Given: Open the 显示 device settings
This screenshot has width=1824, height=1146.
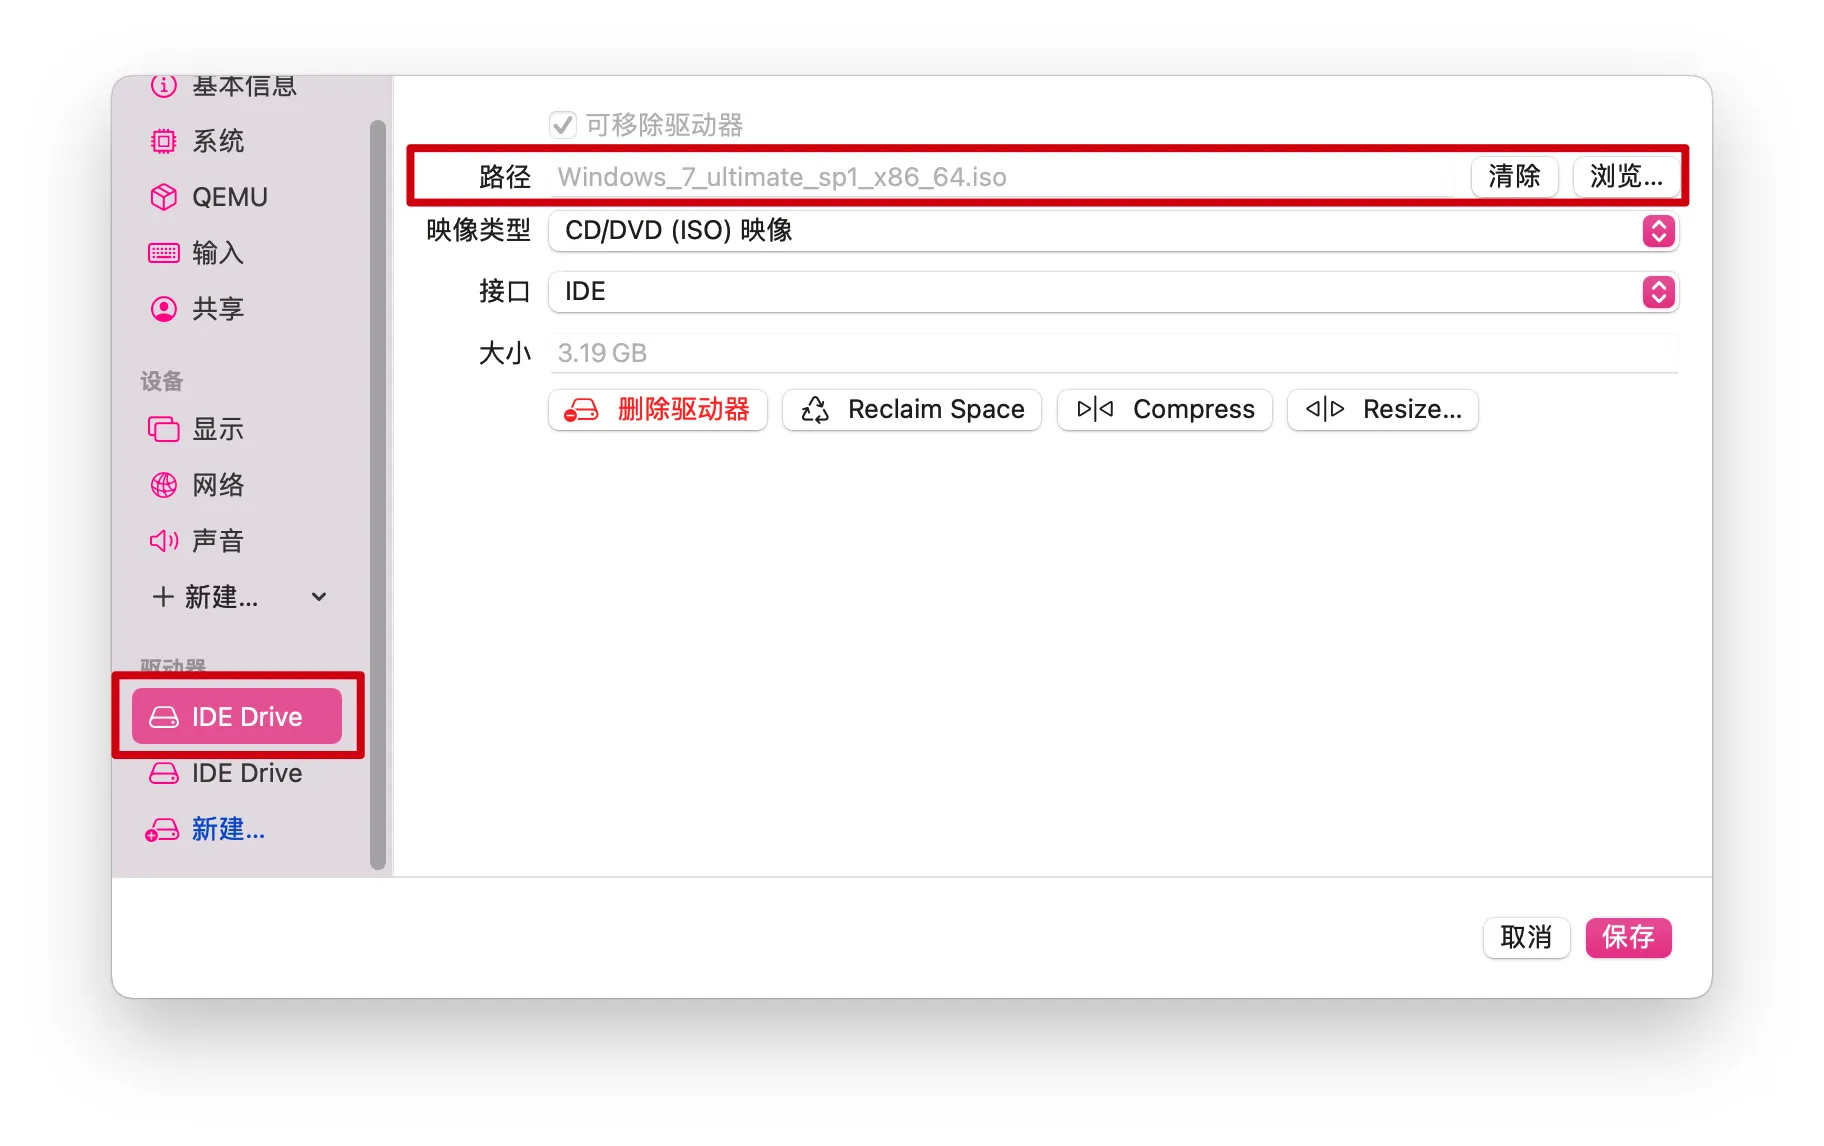Looking at the screenshot, I should (x=218, y=429).
